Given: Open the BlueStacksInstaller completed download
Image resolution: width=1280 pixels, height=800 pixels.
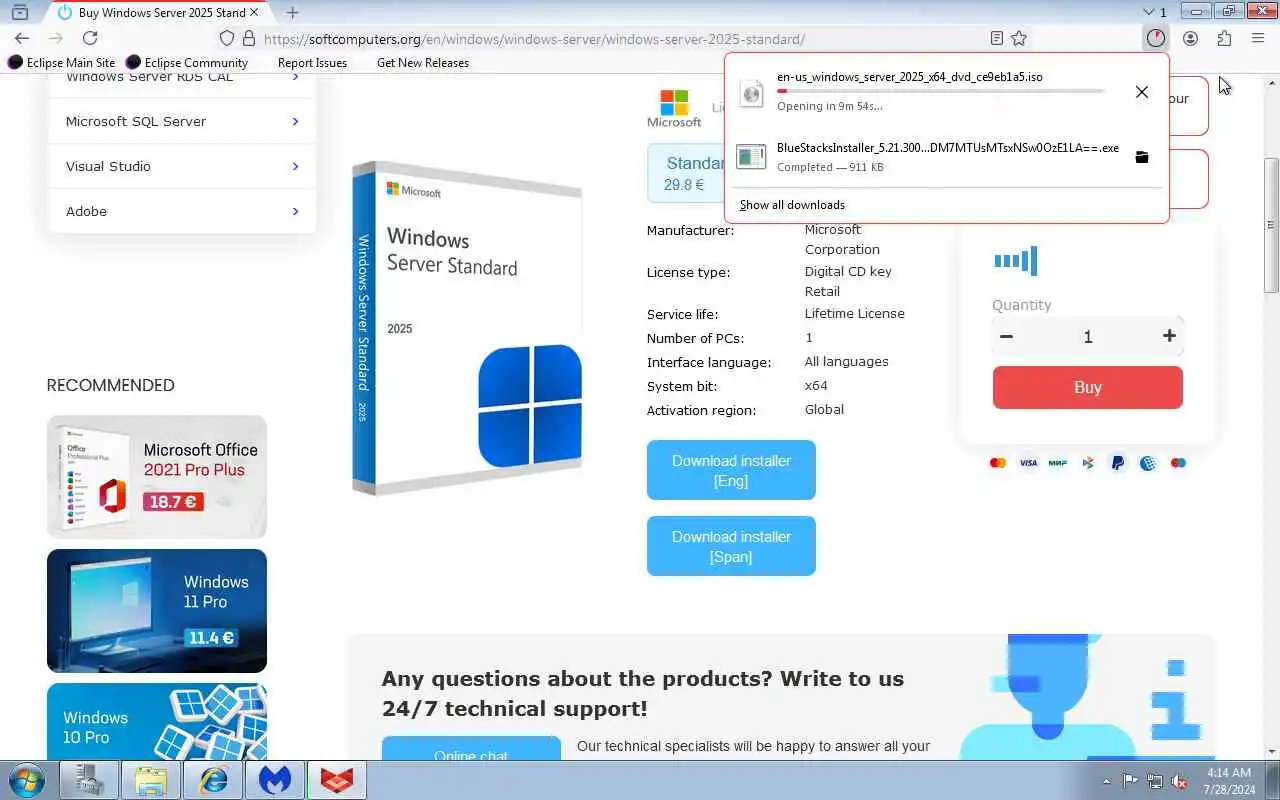Looking at the screenshot, I should tap(945, 157).
